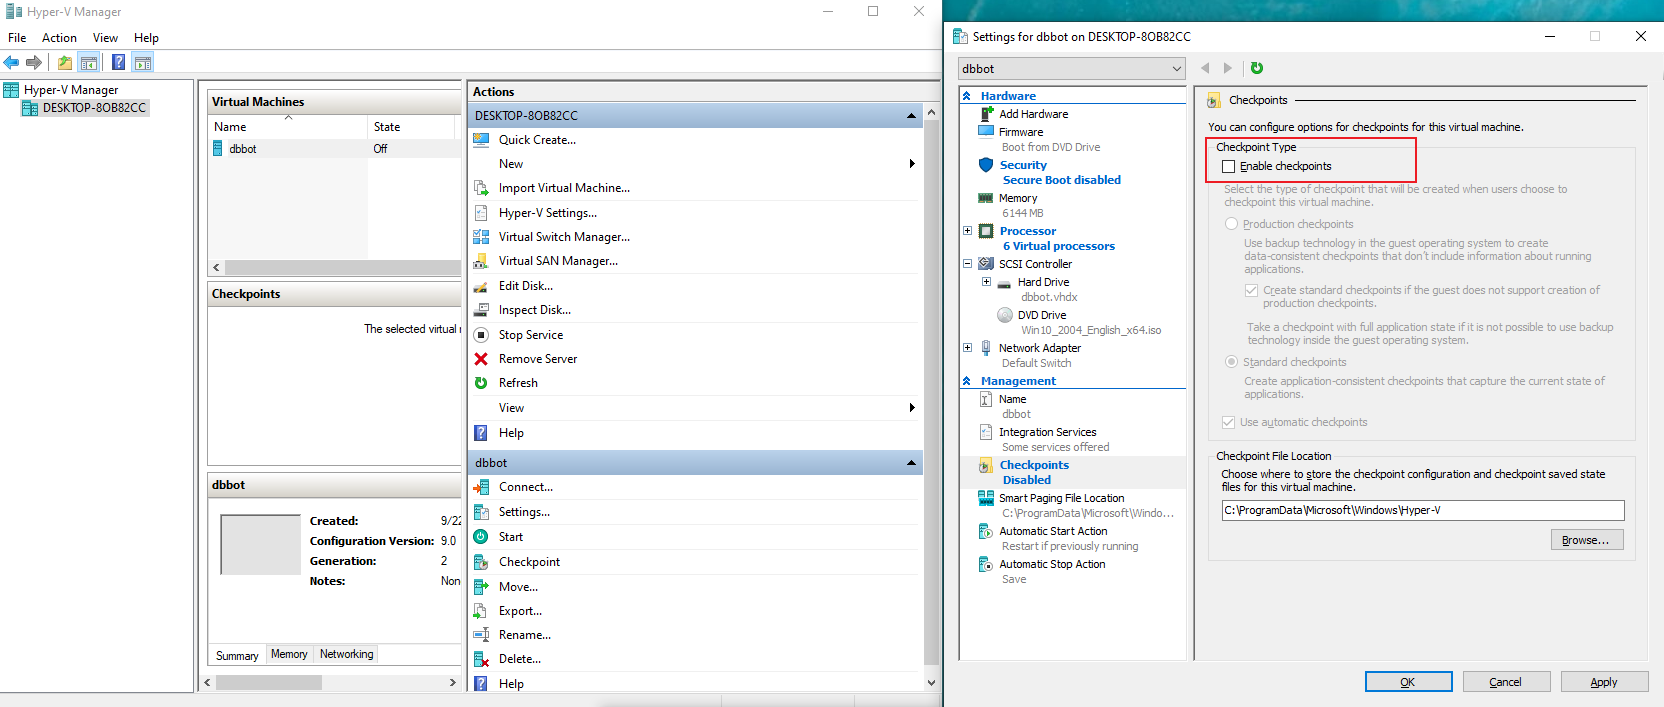Click the Back arrow in Hyper-V Manager toolbar
The height and width of the screenshot is (707, 1664).
pos(12,63)
